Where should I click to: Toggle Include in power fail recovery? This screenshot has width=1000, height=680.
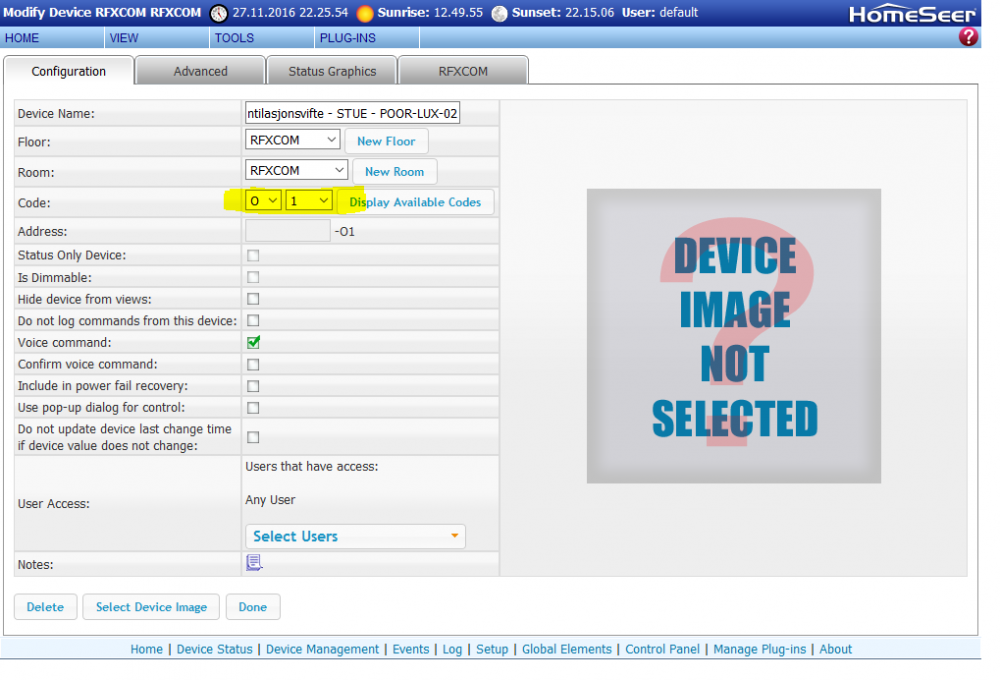[x=253, y=386]
